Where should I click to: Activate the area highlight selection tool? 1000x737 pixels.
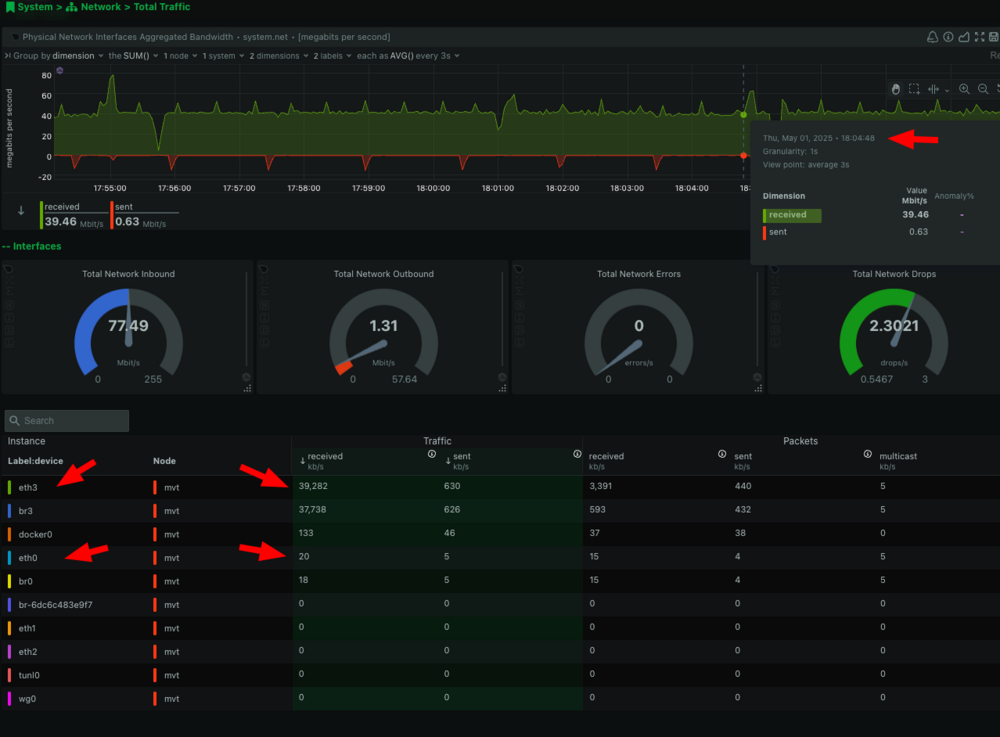(x=914, y=89)
